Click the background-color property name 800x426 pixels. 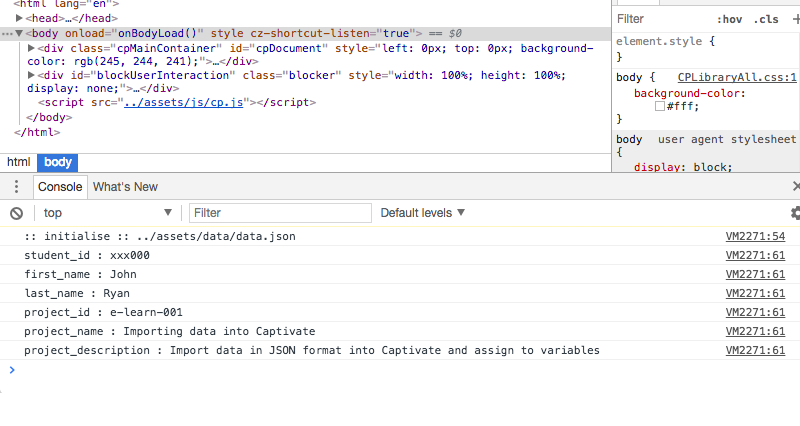(x=687, y=93)
